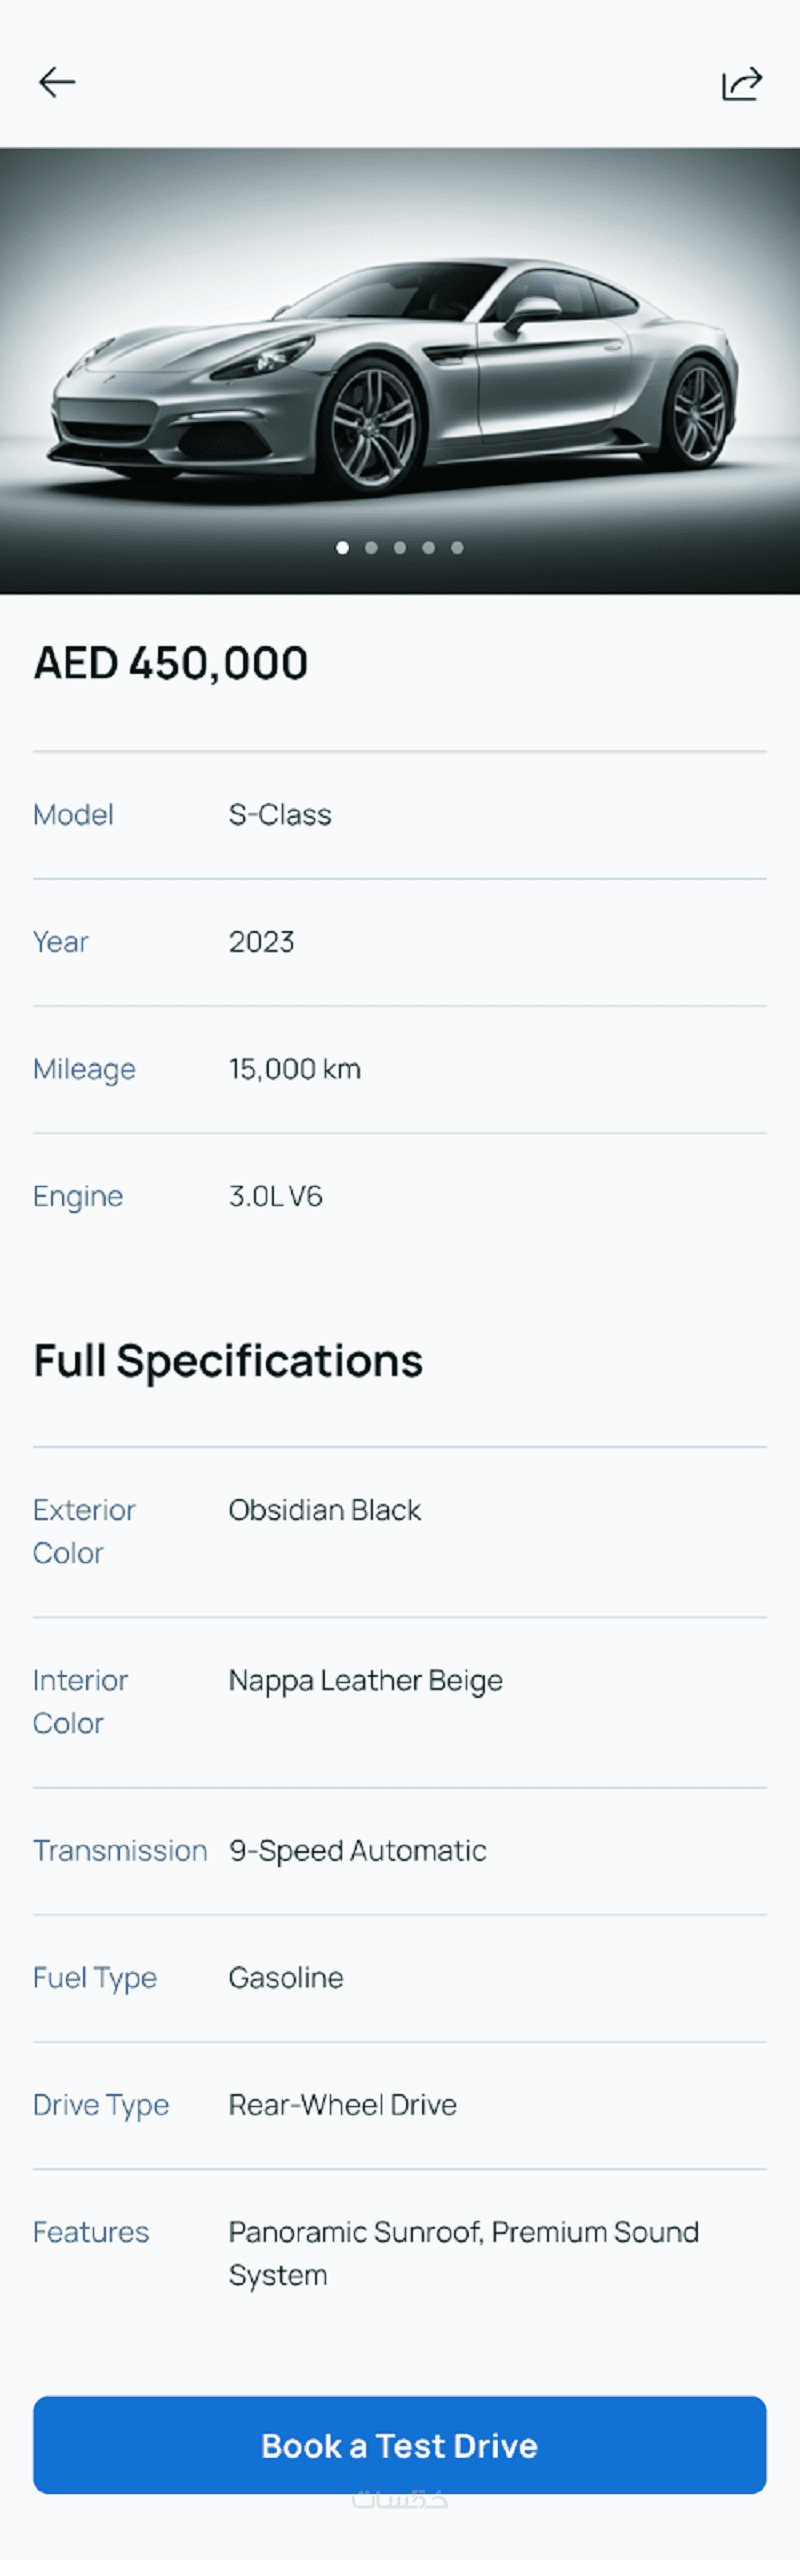This screenshot has width=800, height=2560.
Task: Tap the 9-Speed Automatic transmission value
Action: 358,1851
